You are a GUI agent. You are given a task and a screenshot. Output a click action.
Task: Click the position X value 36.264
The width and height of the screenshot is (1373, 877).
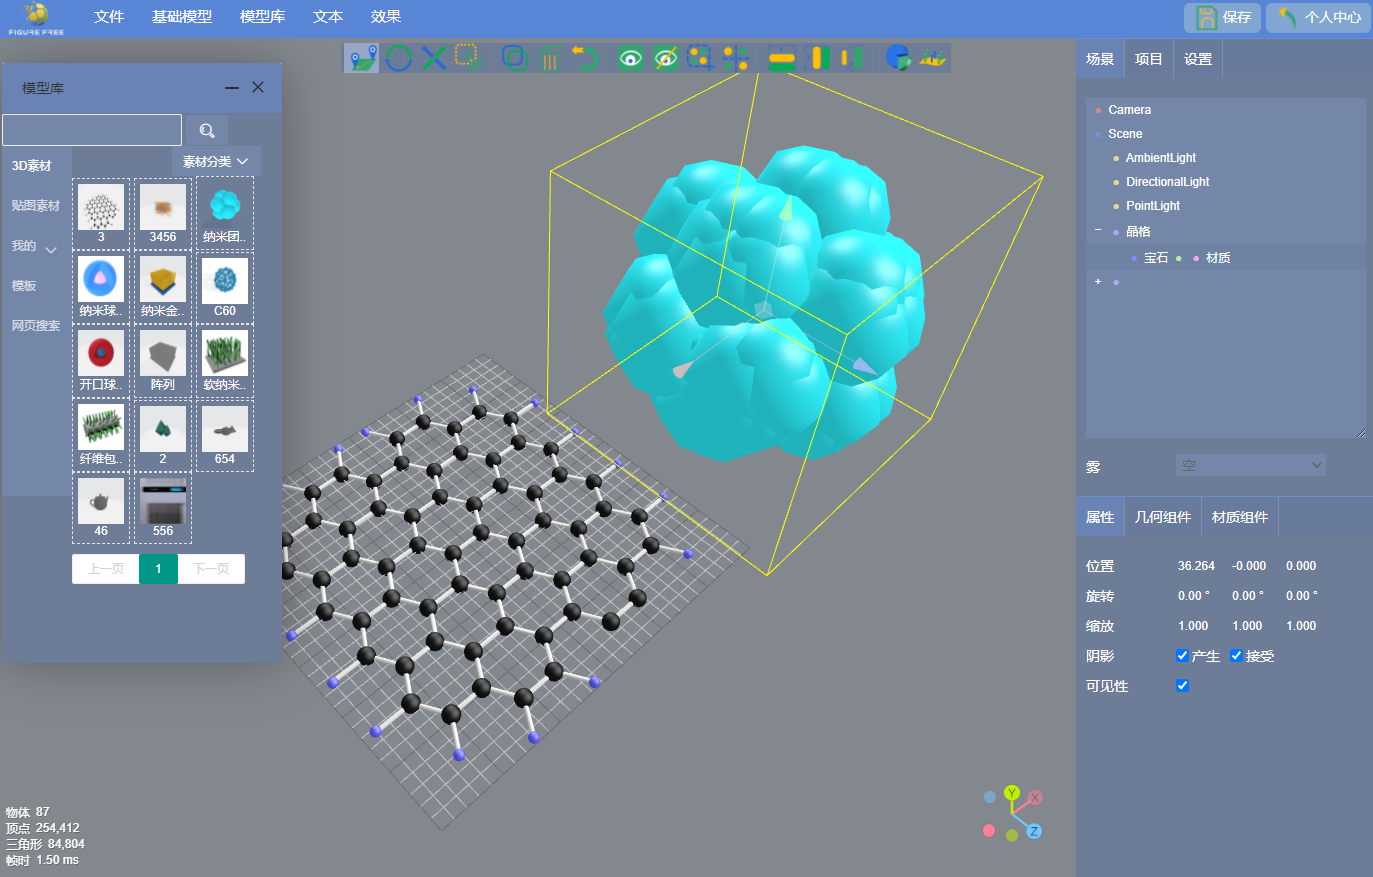tap(1196, 566)
